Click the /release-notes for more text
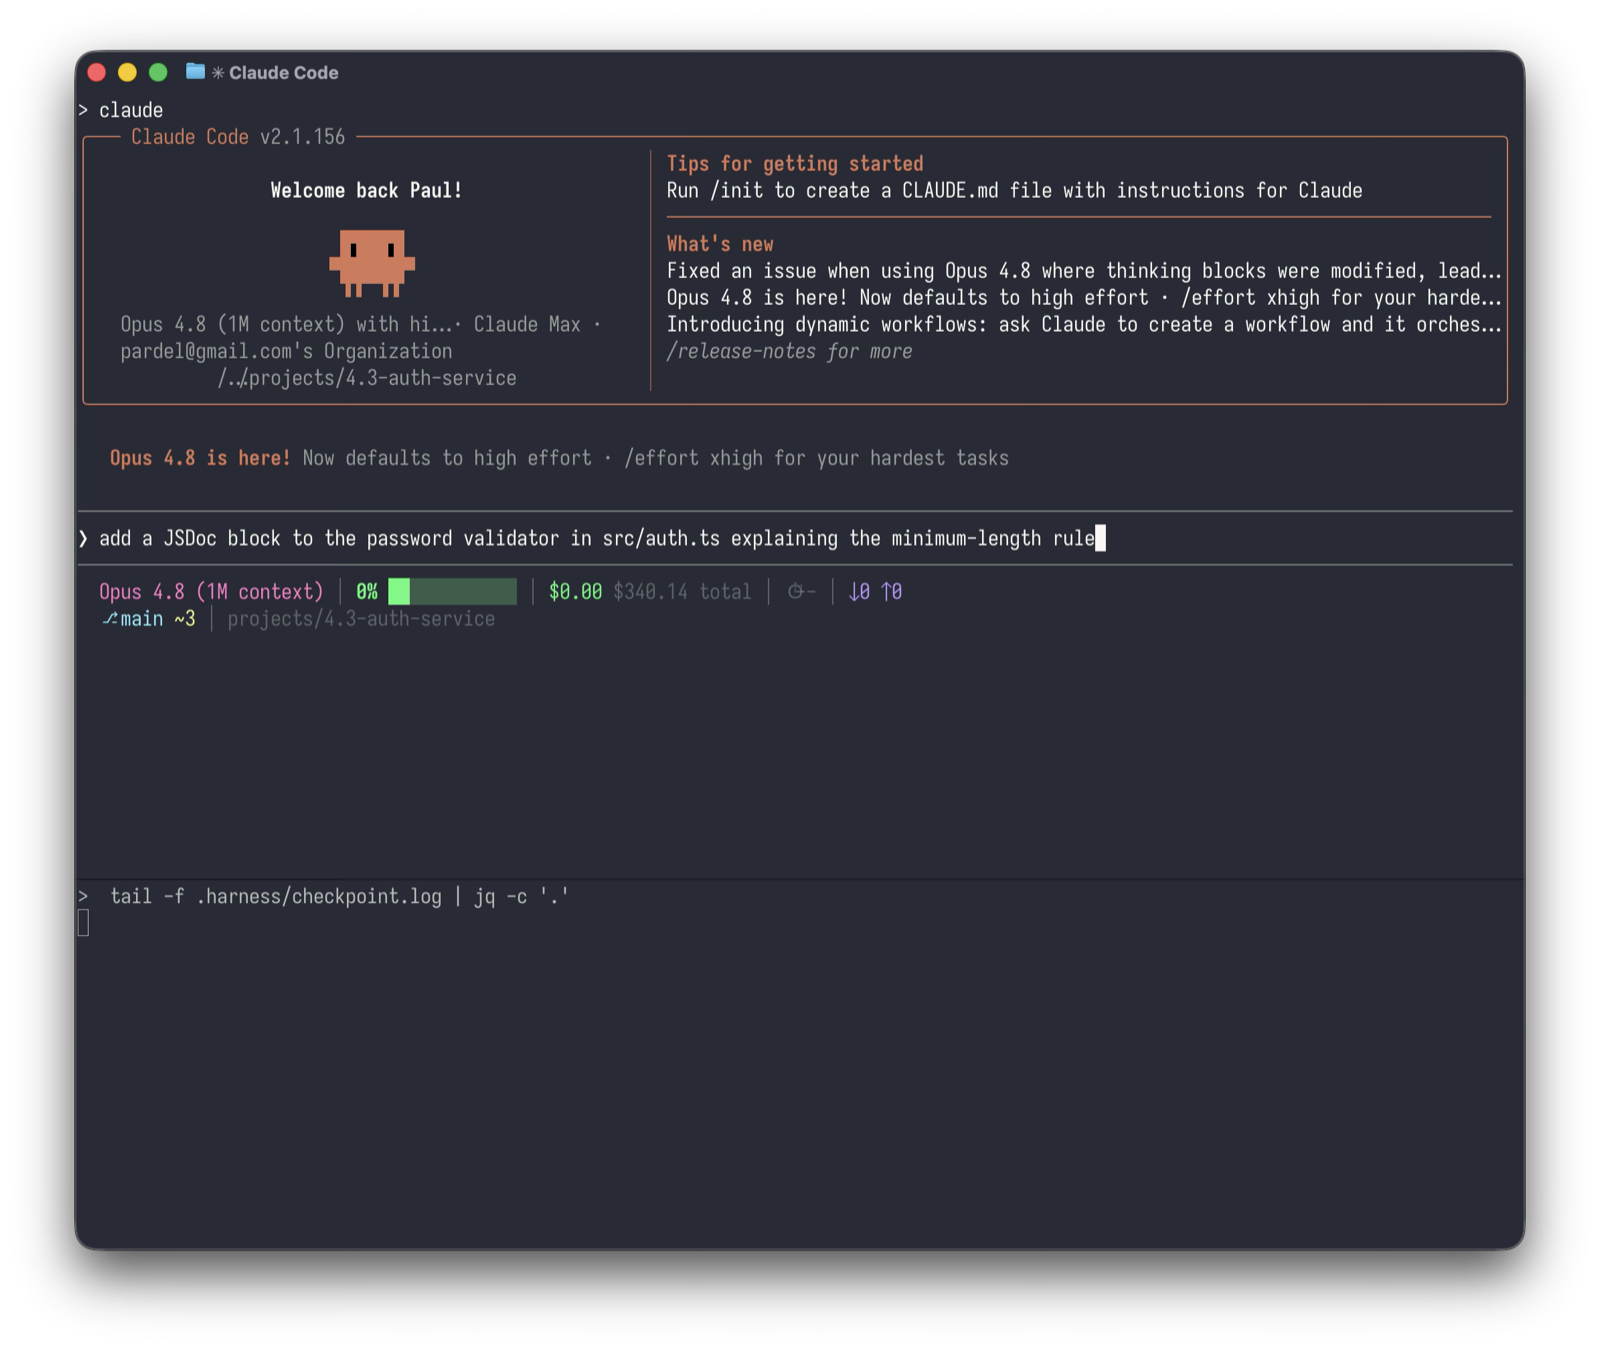This screenshot has width=1600, height=1349. click(789, 352)
